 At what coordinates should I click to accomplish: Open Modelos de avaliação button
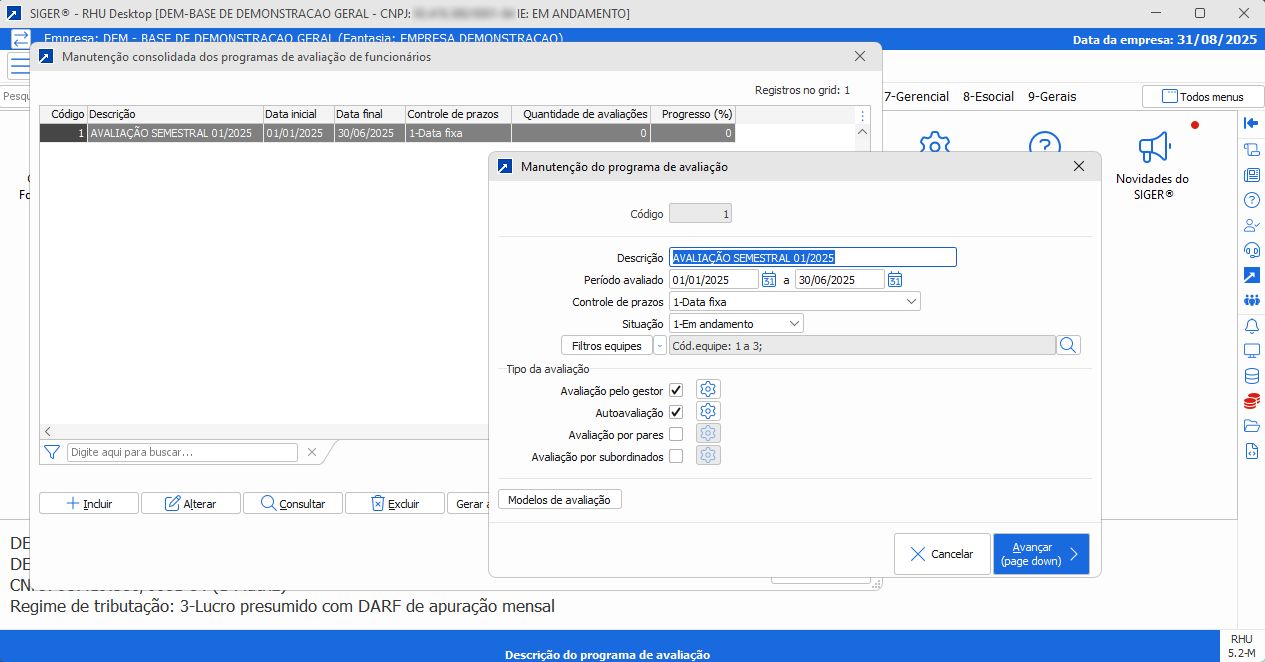coord(559,499)
